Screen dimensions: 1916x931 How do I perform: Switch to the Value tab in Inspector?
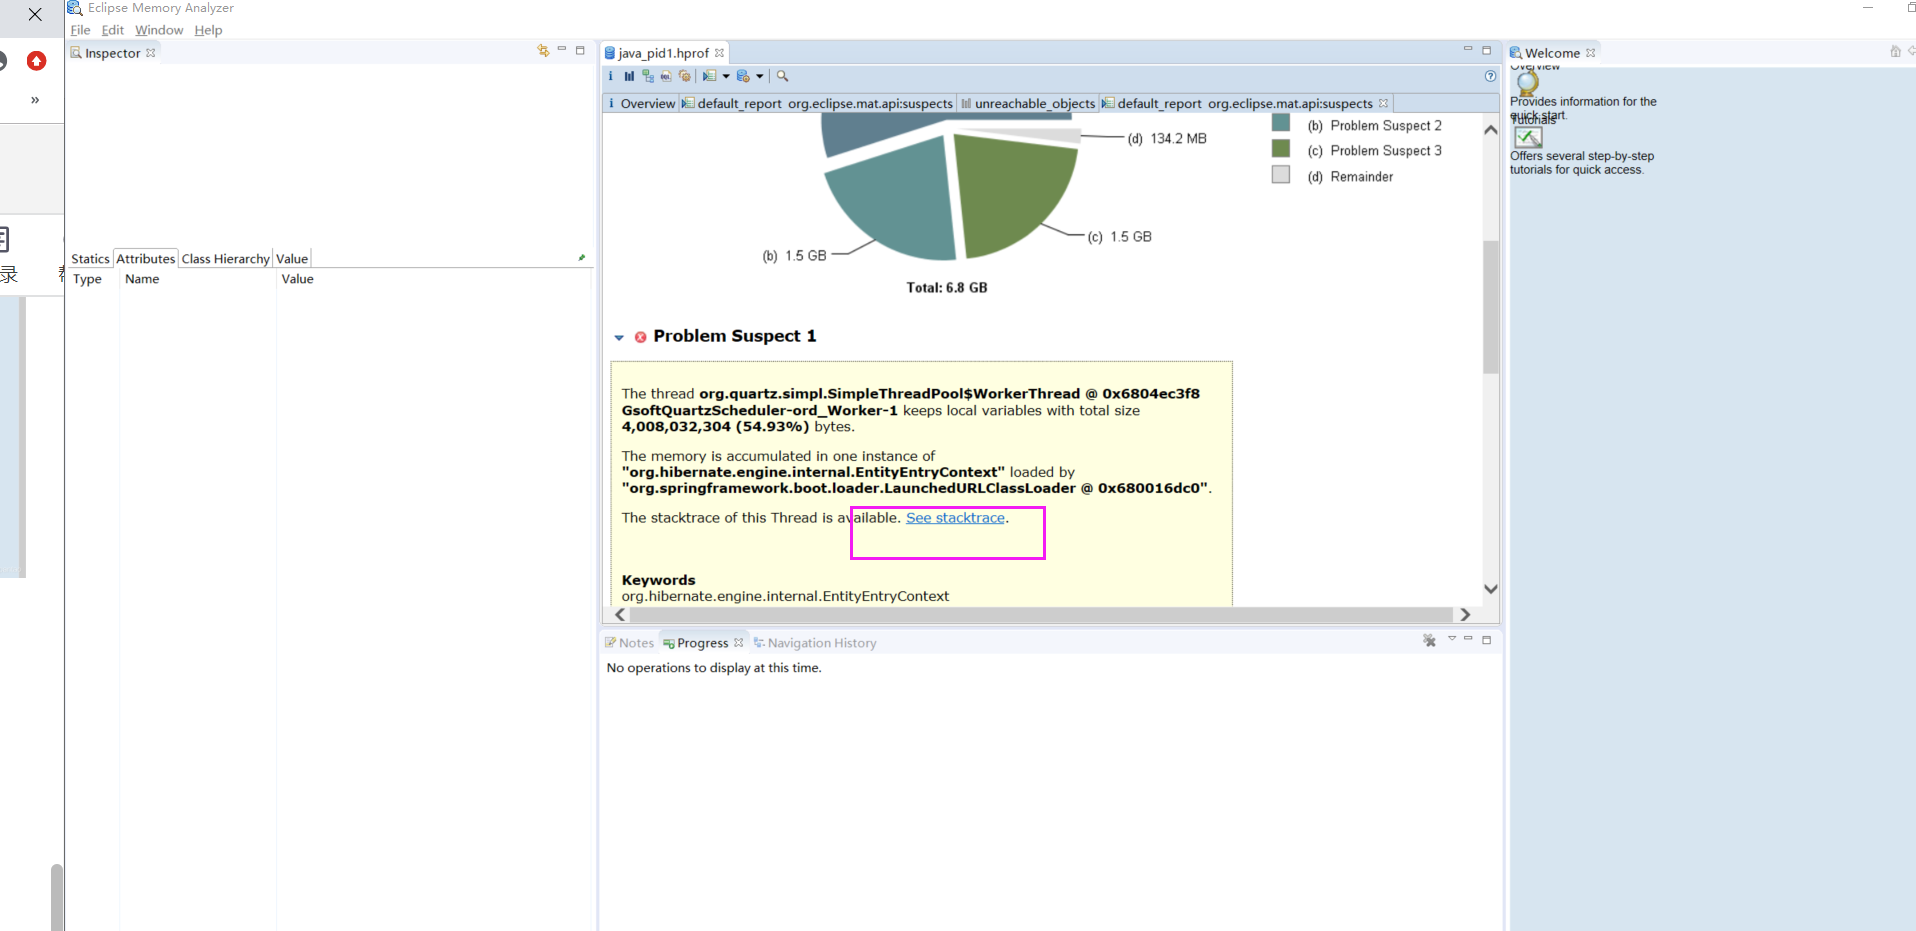click(x=292, y=258)
